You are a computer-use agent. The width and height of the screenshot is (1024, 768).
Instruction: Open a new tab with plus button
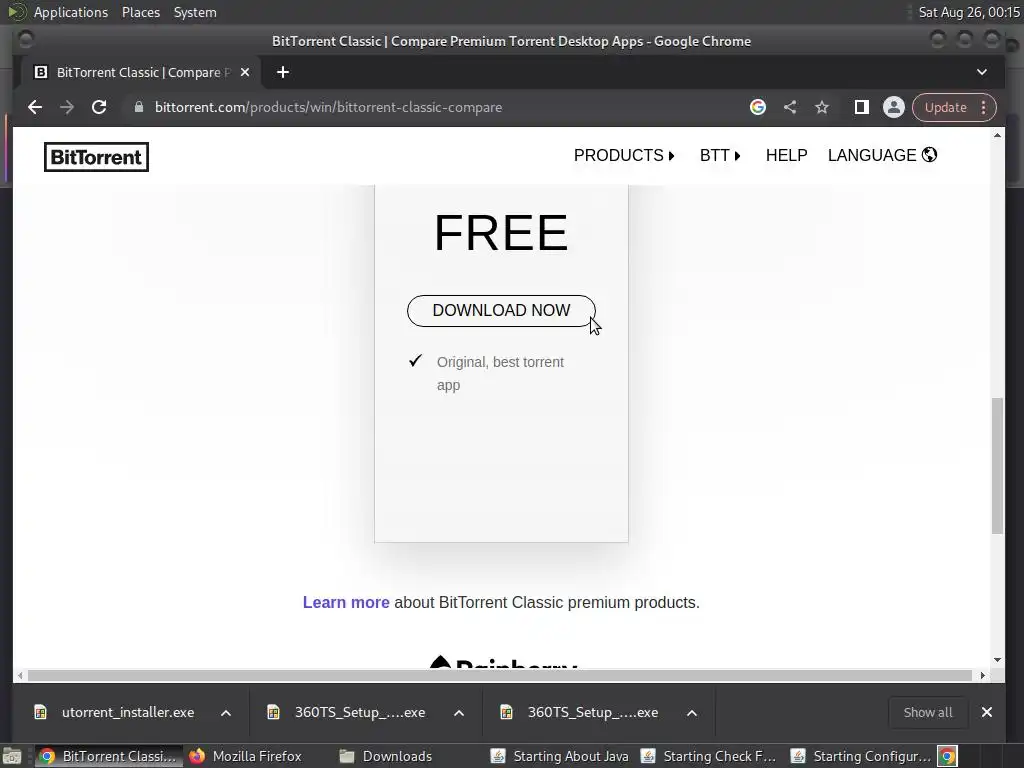(283, 72)
